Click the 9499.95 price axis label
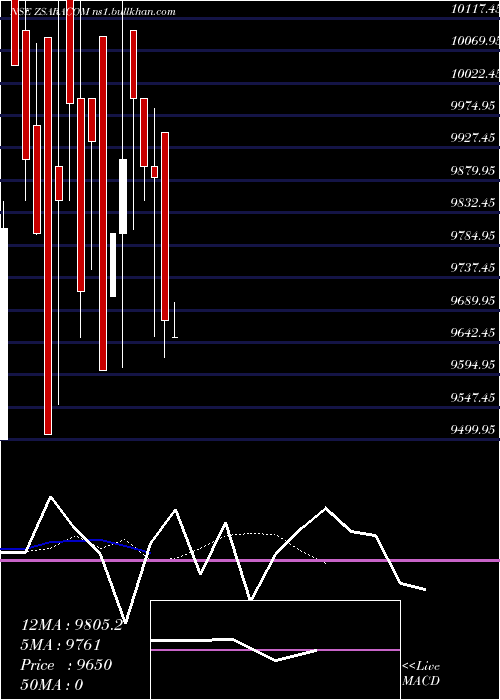 coord(473,429)
